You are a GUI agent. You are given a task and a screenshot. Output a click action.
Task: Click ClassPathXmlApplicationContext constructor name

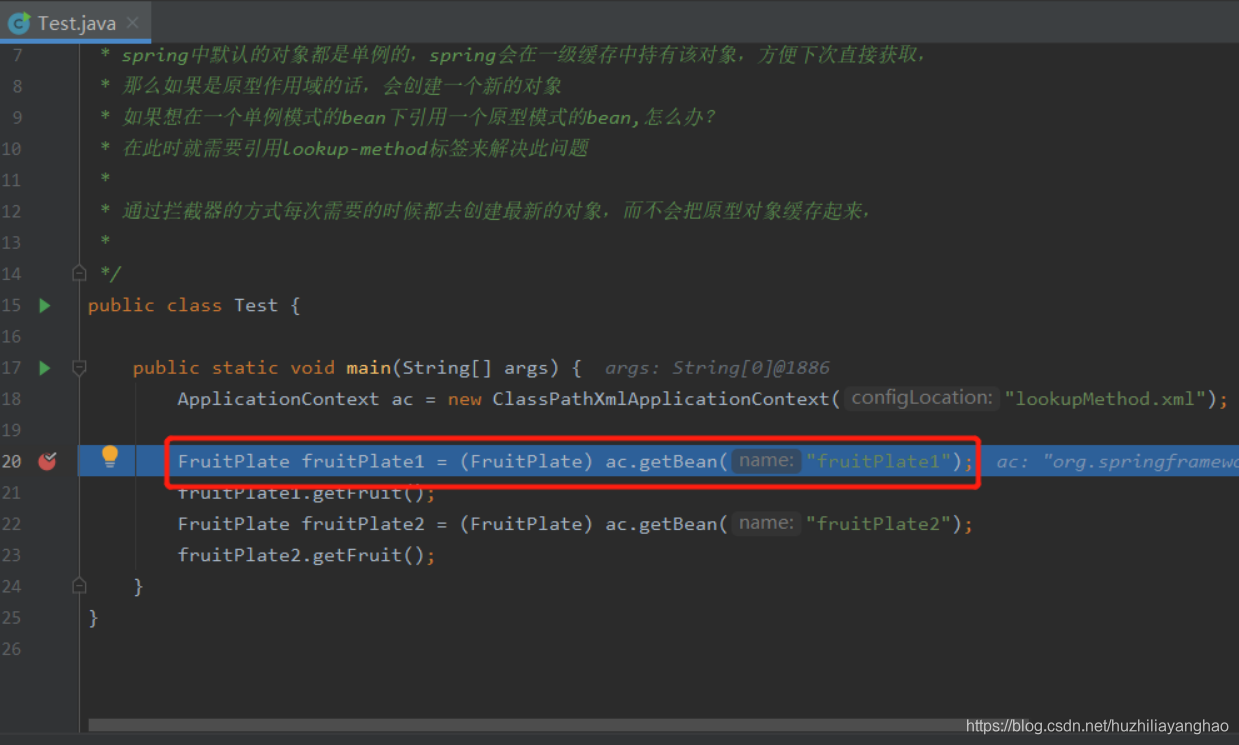(x=660, y=399)
